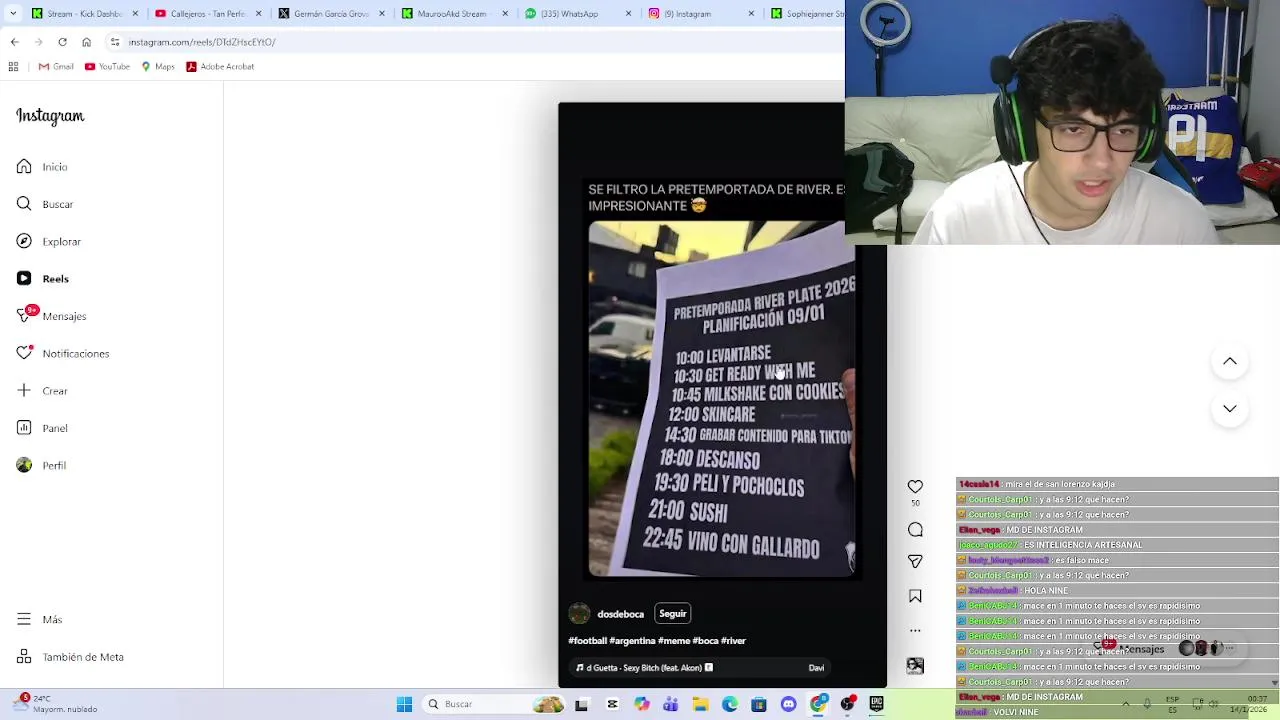
Task: Open Adobe Acrobat bookmark
Action: tap(220, 67)
